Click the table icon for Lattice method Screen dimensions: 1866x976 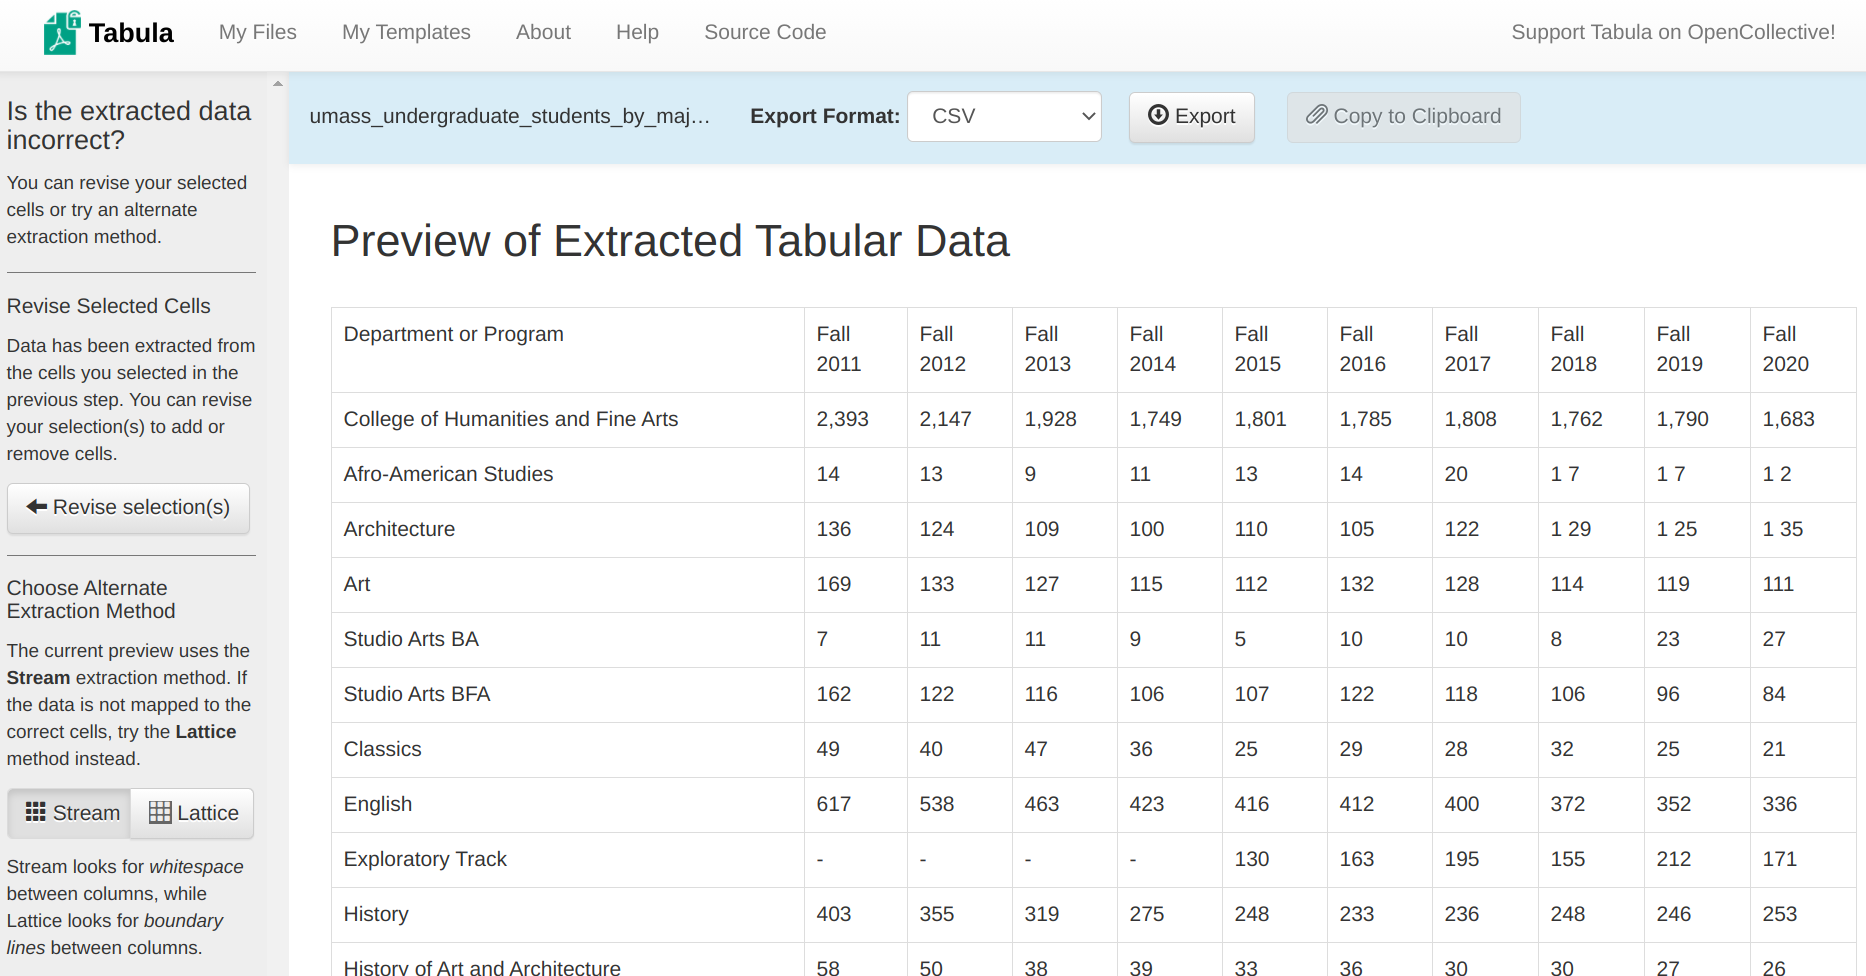[x=160, y=813]
